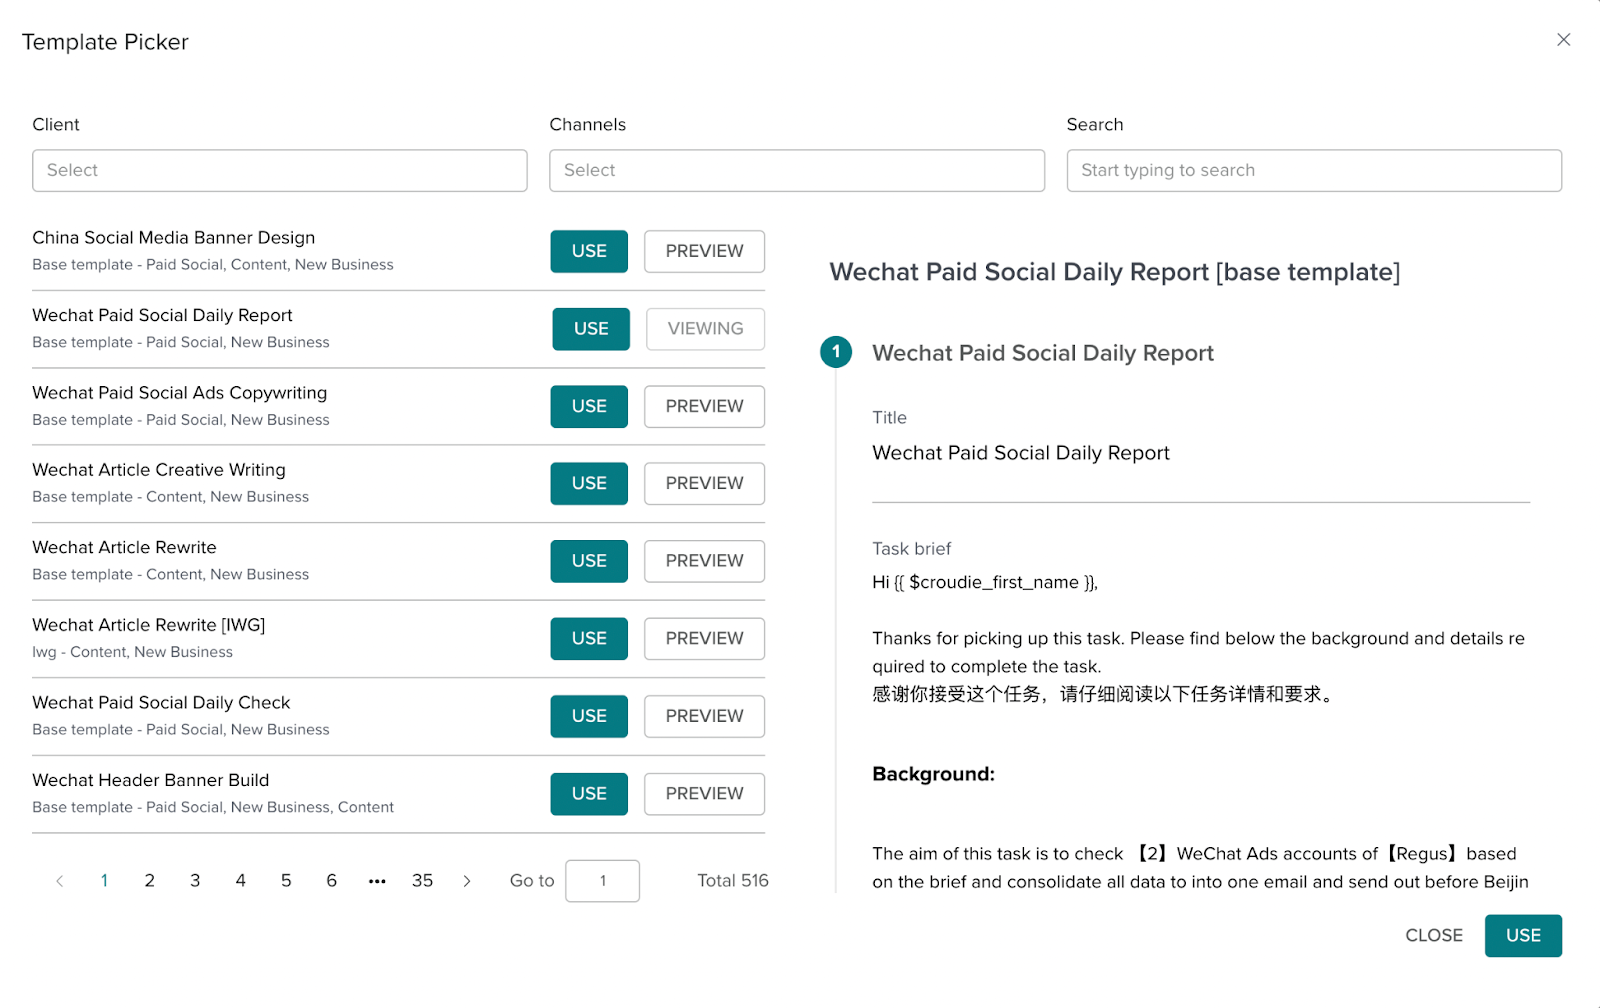
Task: Preview Wechat Paid Social Ads Copywriting template
Action: point(704,406)
